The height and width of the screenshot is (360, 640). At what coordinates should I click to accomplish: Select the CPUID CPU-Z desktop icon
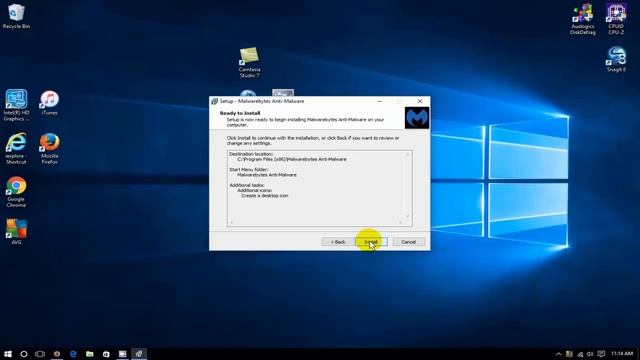(x=616, y=19)
